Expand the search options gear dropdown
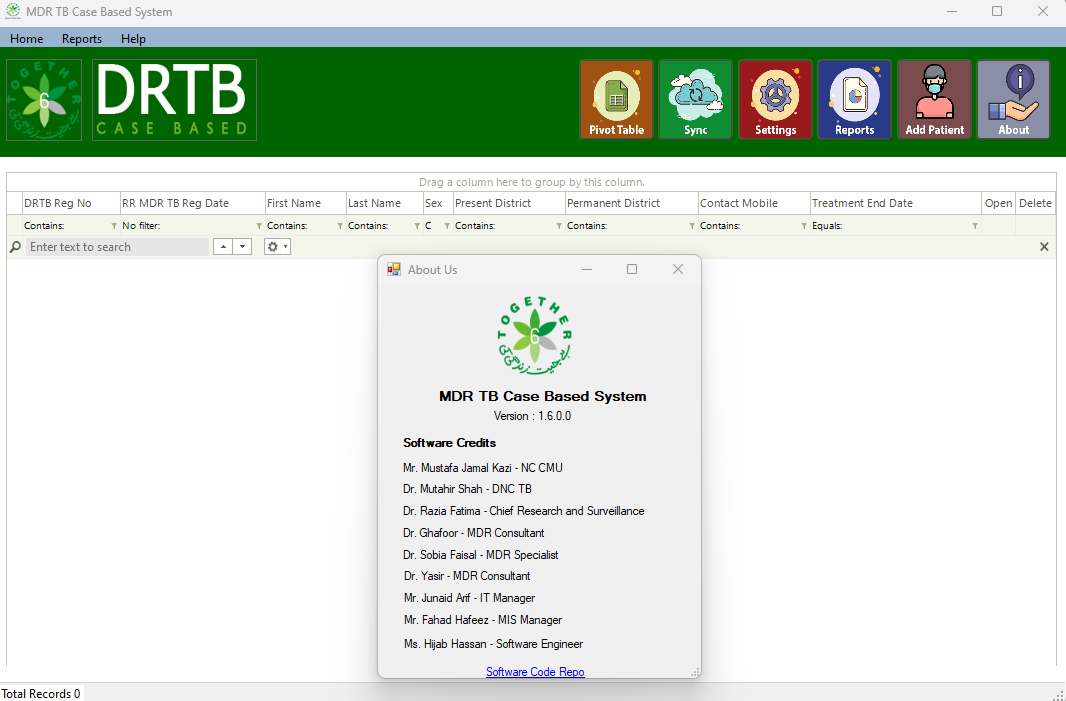 [277, 247]
